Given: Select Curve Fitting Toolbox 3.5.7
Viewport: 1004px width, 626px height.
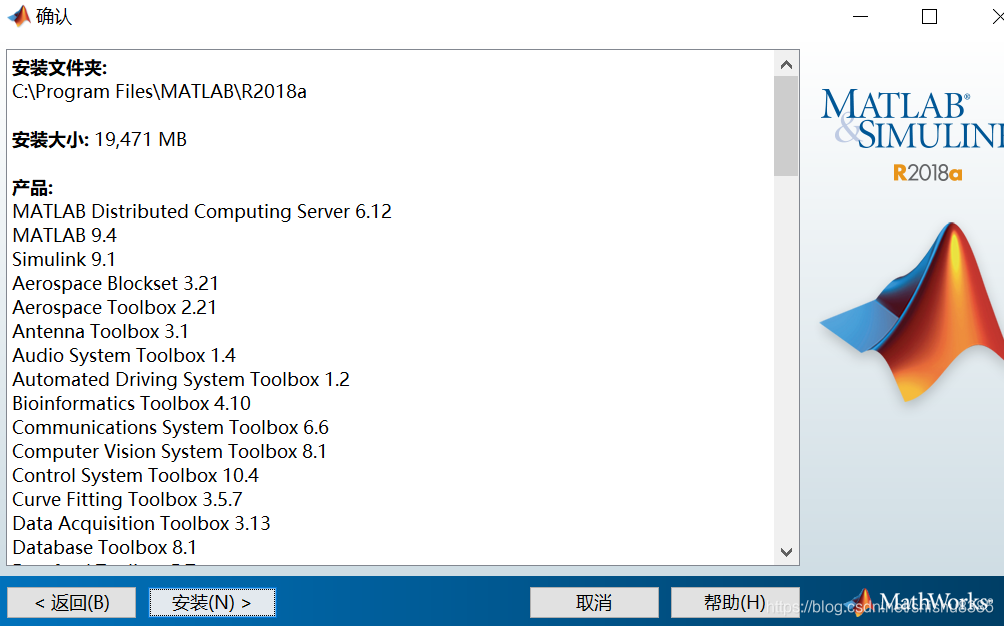Looking at the screenshot, I should click(x=127, y=500).
